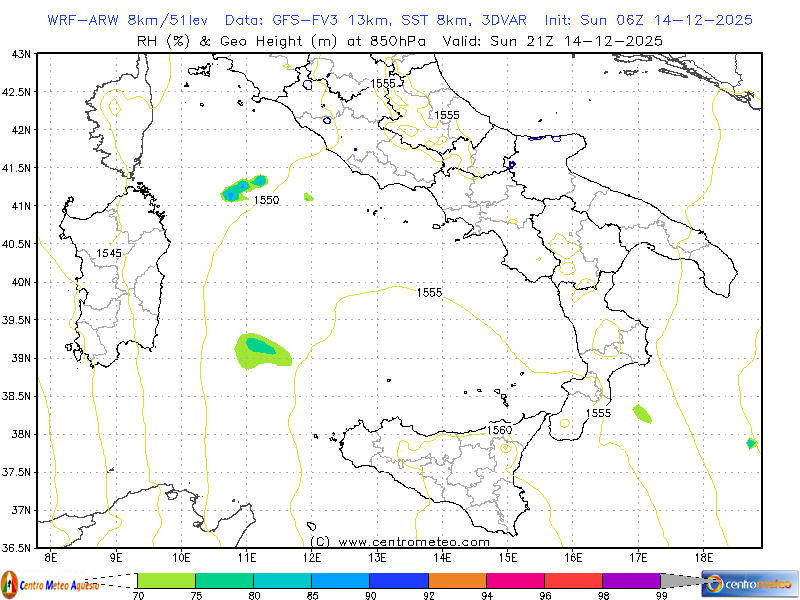
Task: Click the Valid: Sun 21Z 14-12-2025 text
Action: [x=577, y=40]
